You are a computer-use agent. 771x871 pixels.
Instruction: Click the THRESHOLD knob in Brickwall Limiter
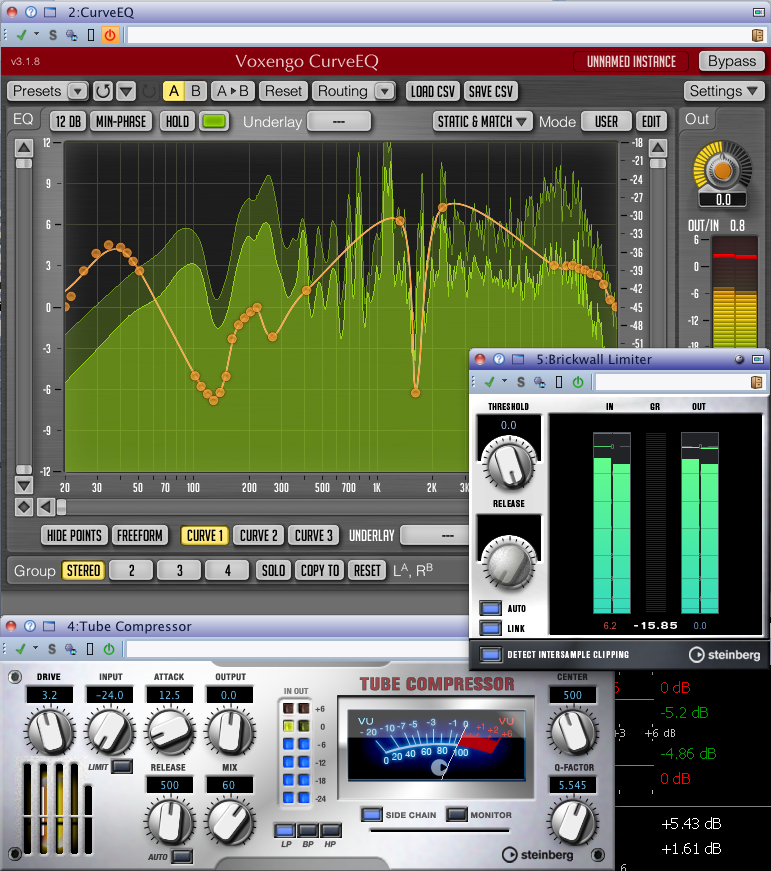(x=508, y=463)
